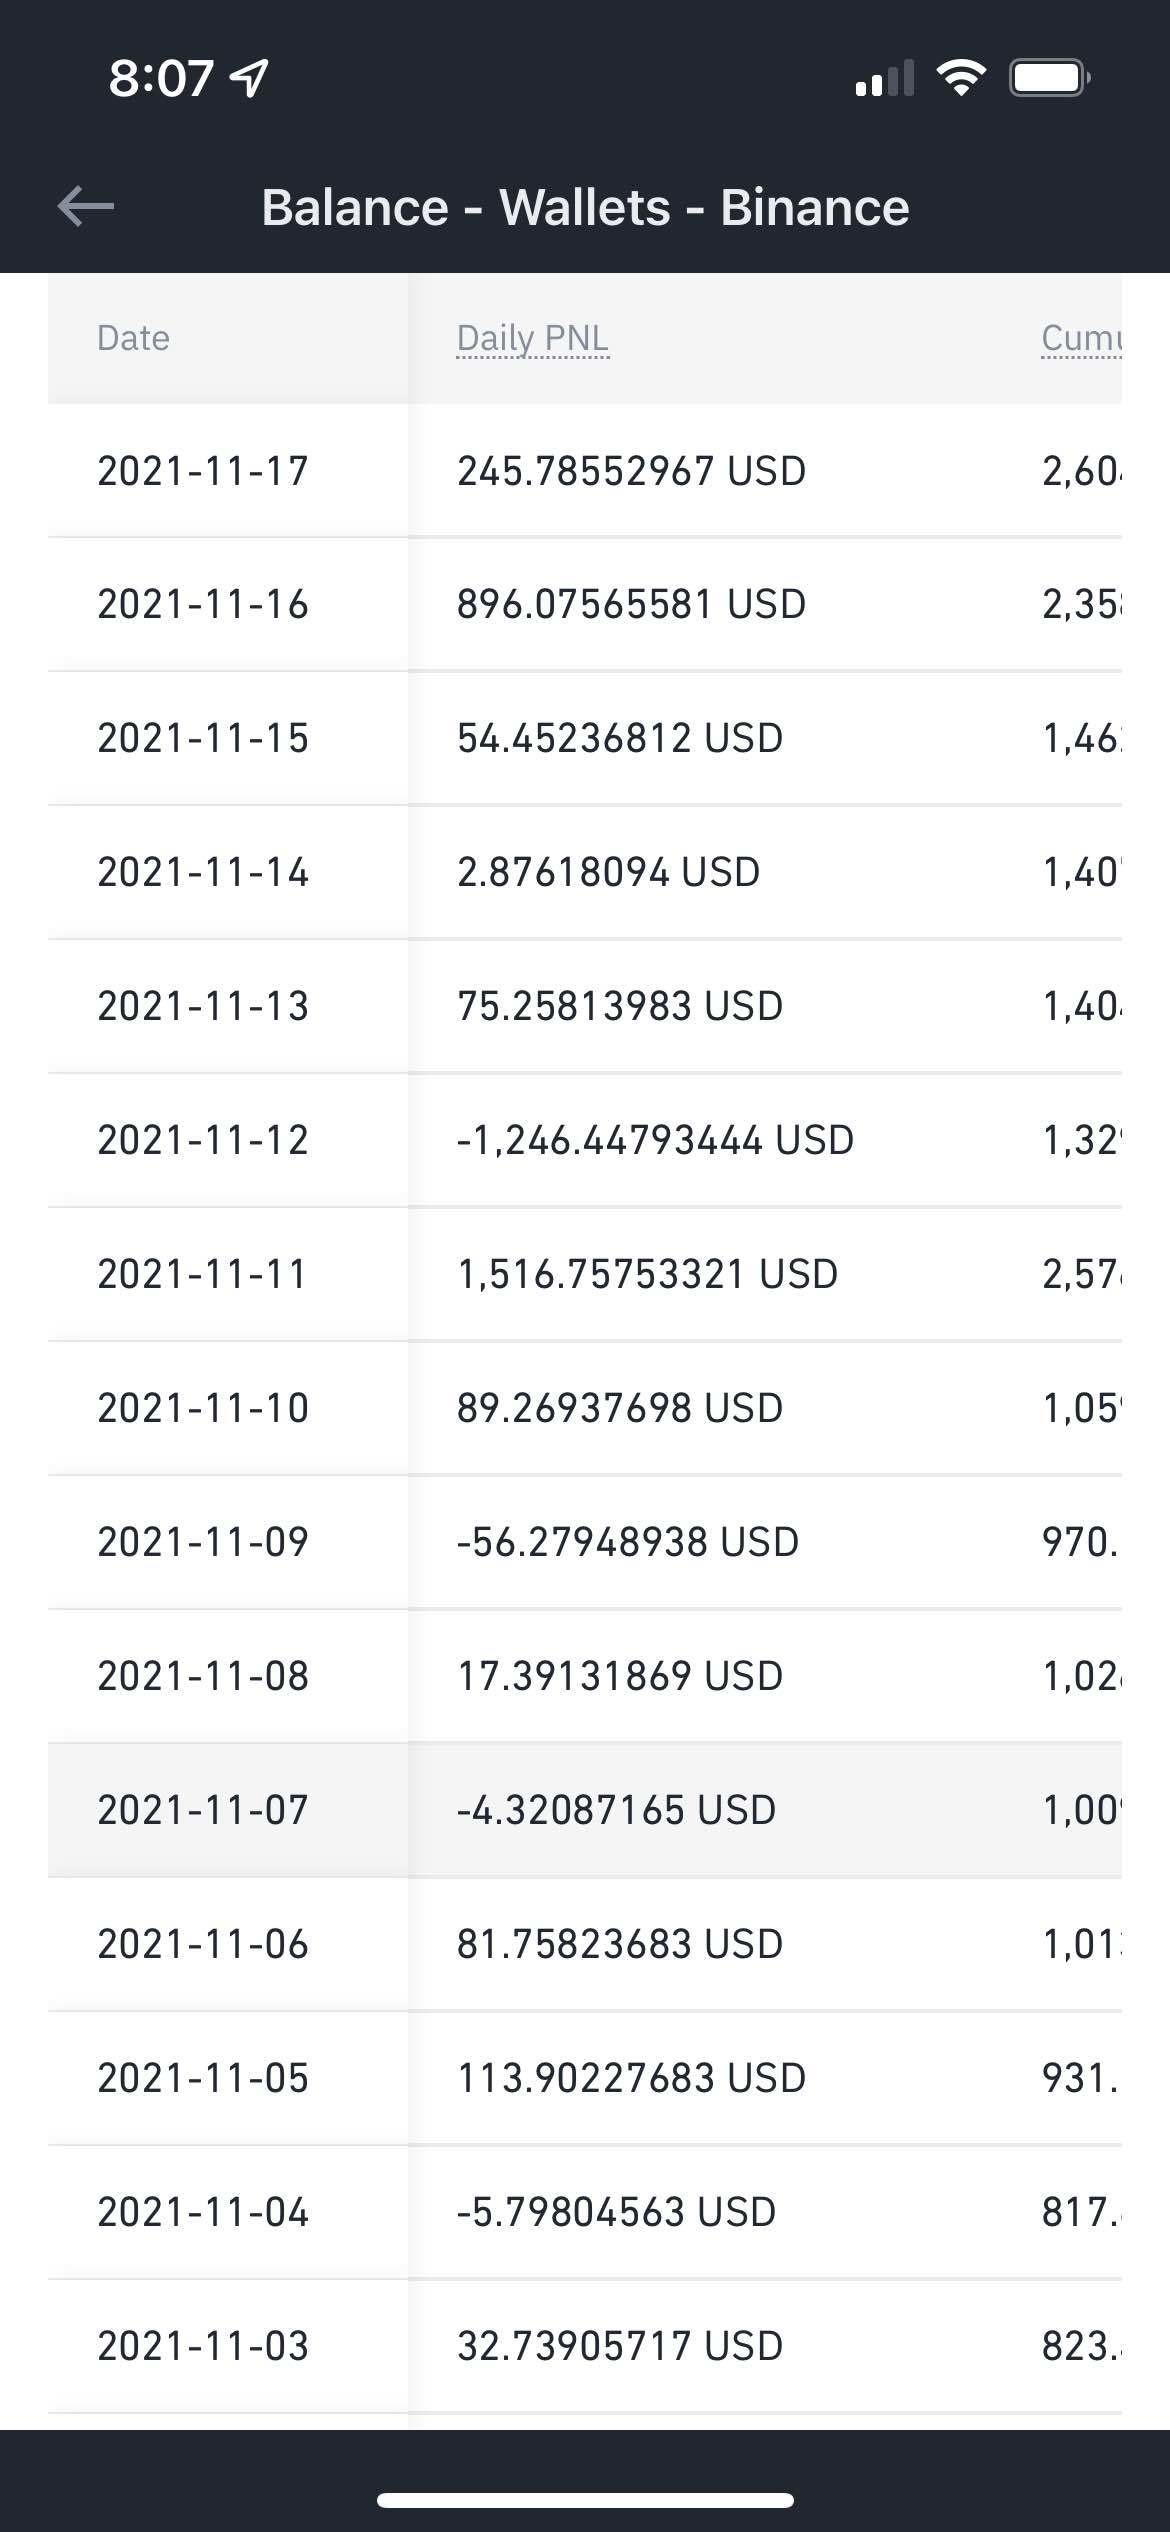
Task: Tap the location arrow status icon
Action: tap(249, 78)
